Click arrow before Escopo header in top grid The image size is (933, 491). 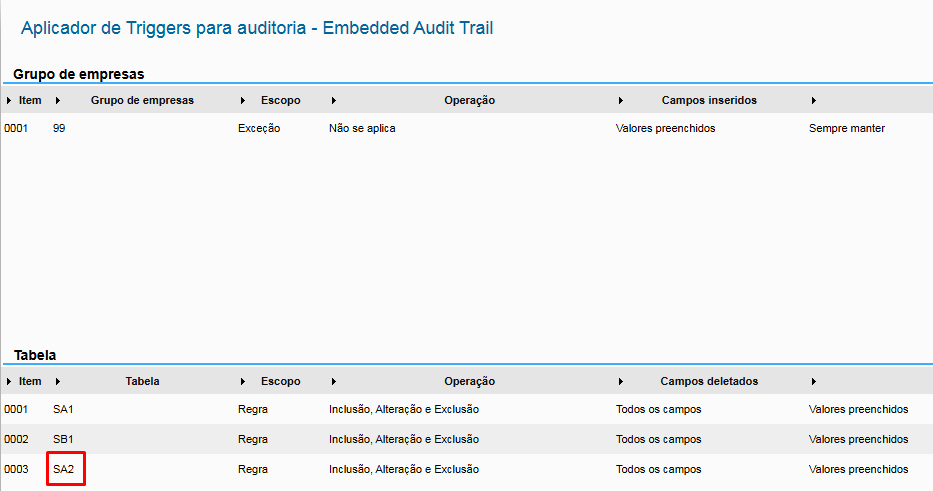pos(244,101)
